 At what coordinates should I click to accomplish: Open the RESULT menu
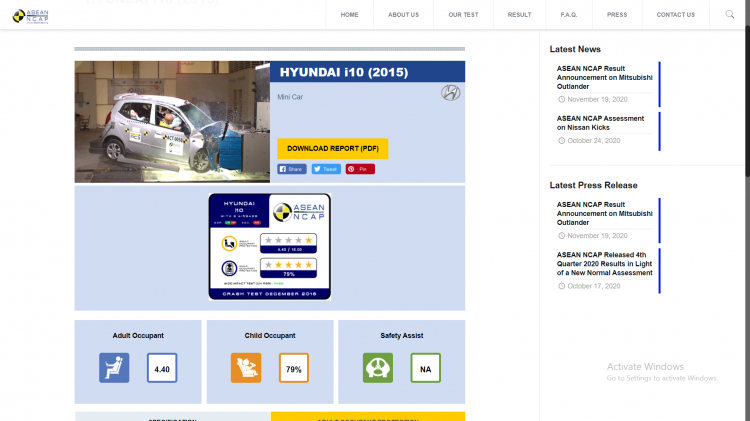coord(519,15)
